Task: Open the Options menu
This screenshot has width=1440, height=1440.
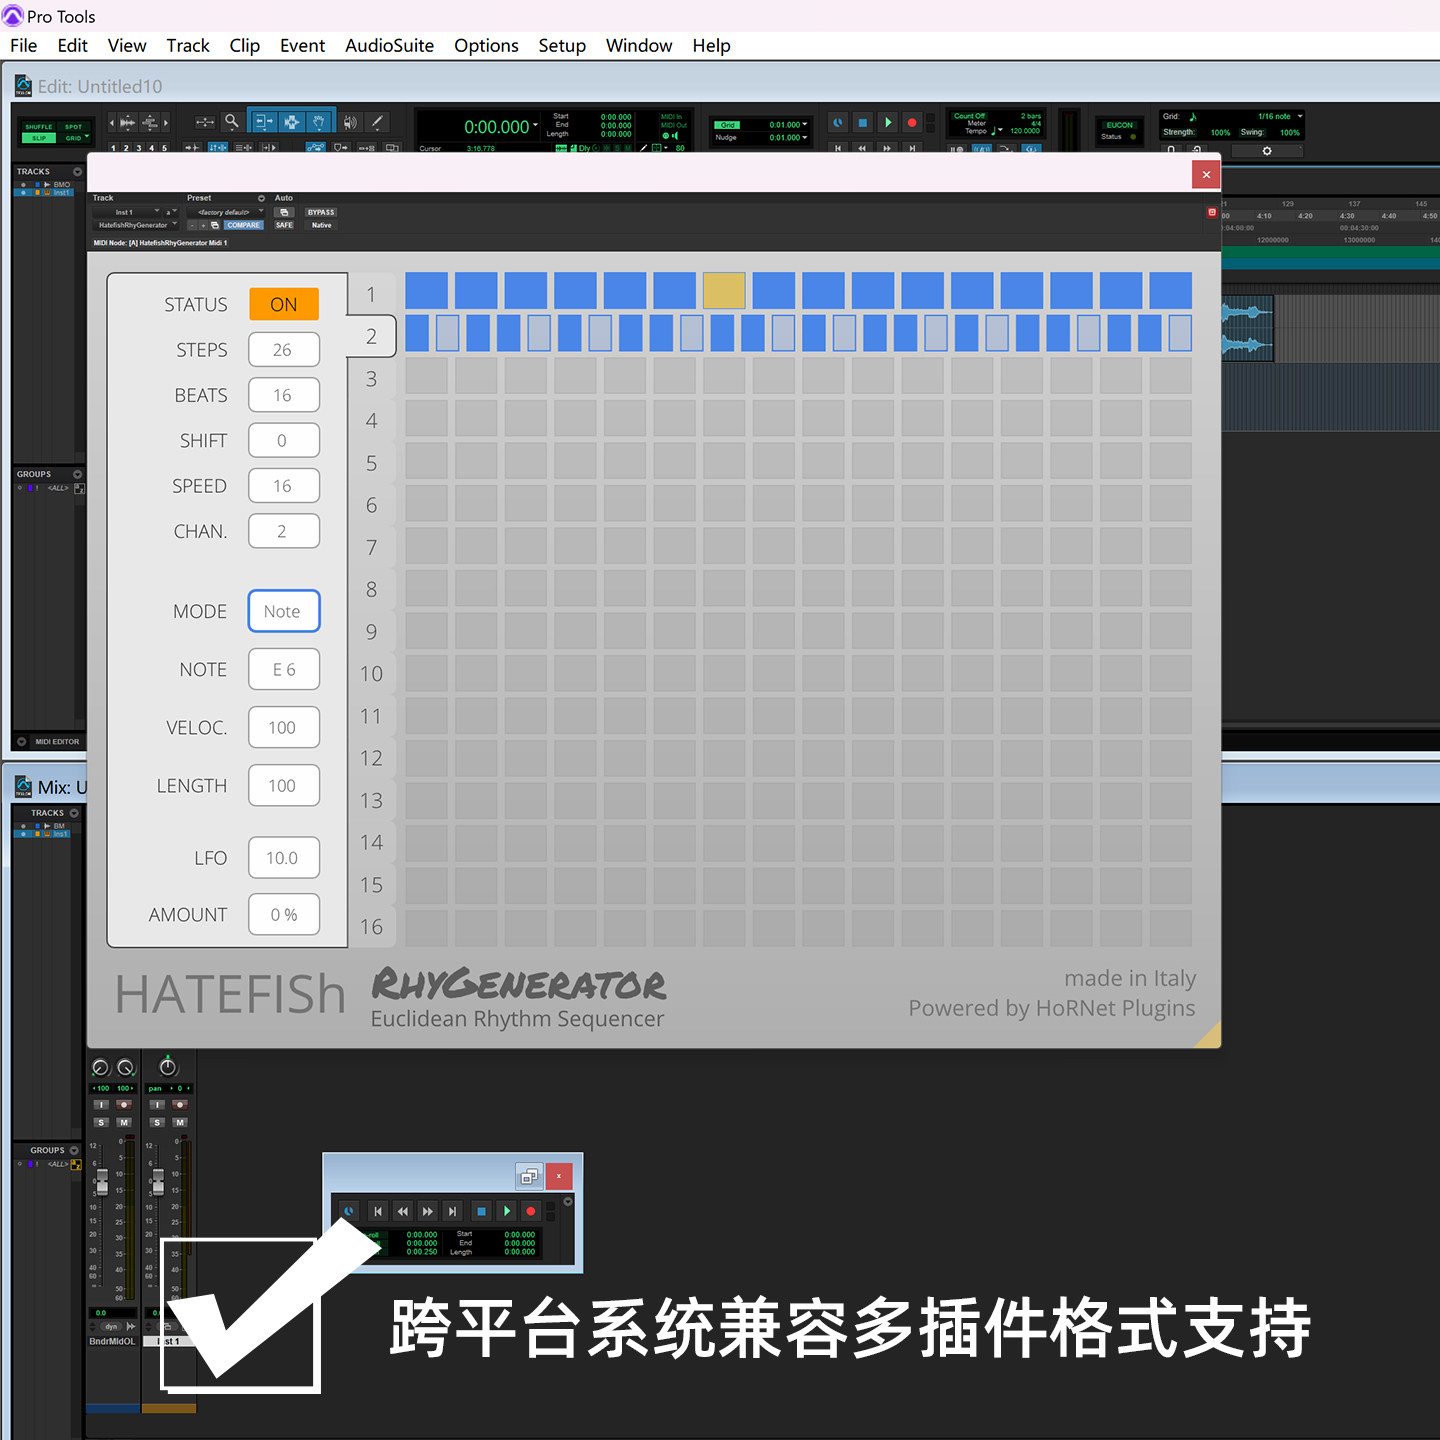Action: (486, 45)
